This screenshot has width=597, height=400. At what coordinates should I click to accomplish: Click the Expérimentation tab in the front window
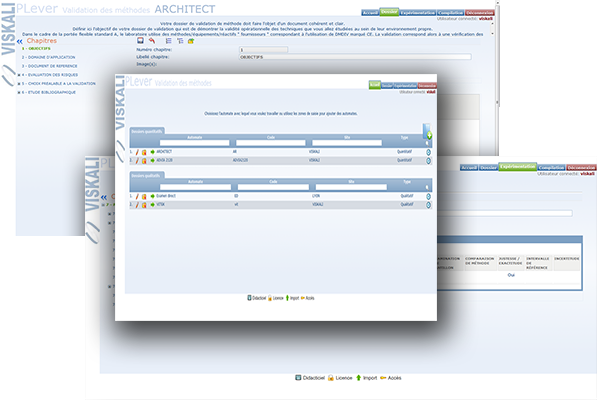pyautogui.click(x=405, y=86)
